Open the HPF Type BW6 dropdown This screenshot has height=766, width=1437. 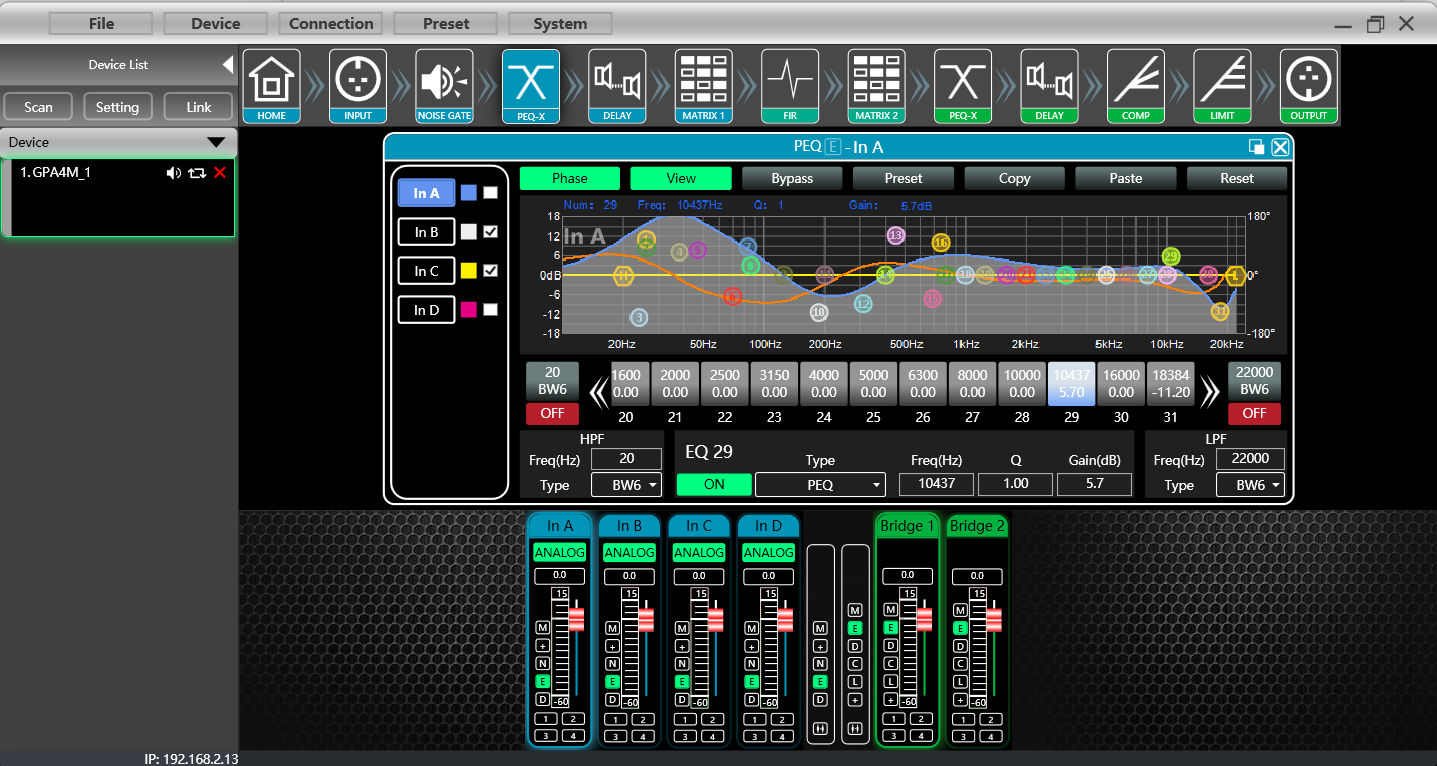[626, 484]
